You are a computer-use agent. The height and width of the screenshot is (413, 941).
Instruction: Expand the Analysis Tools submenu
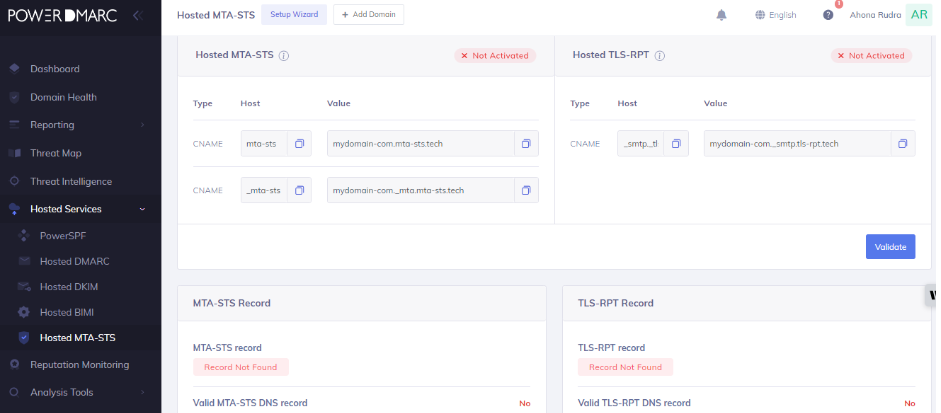pos(142,393)
